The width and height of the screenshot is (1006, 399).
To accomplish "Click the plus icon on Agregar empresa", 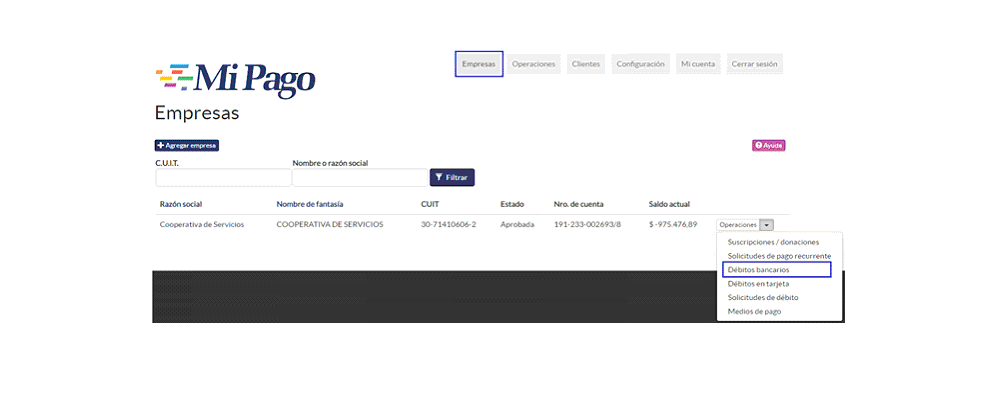I will (161, 146).
